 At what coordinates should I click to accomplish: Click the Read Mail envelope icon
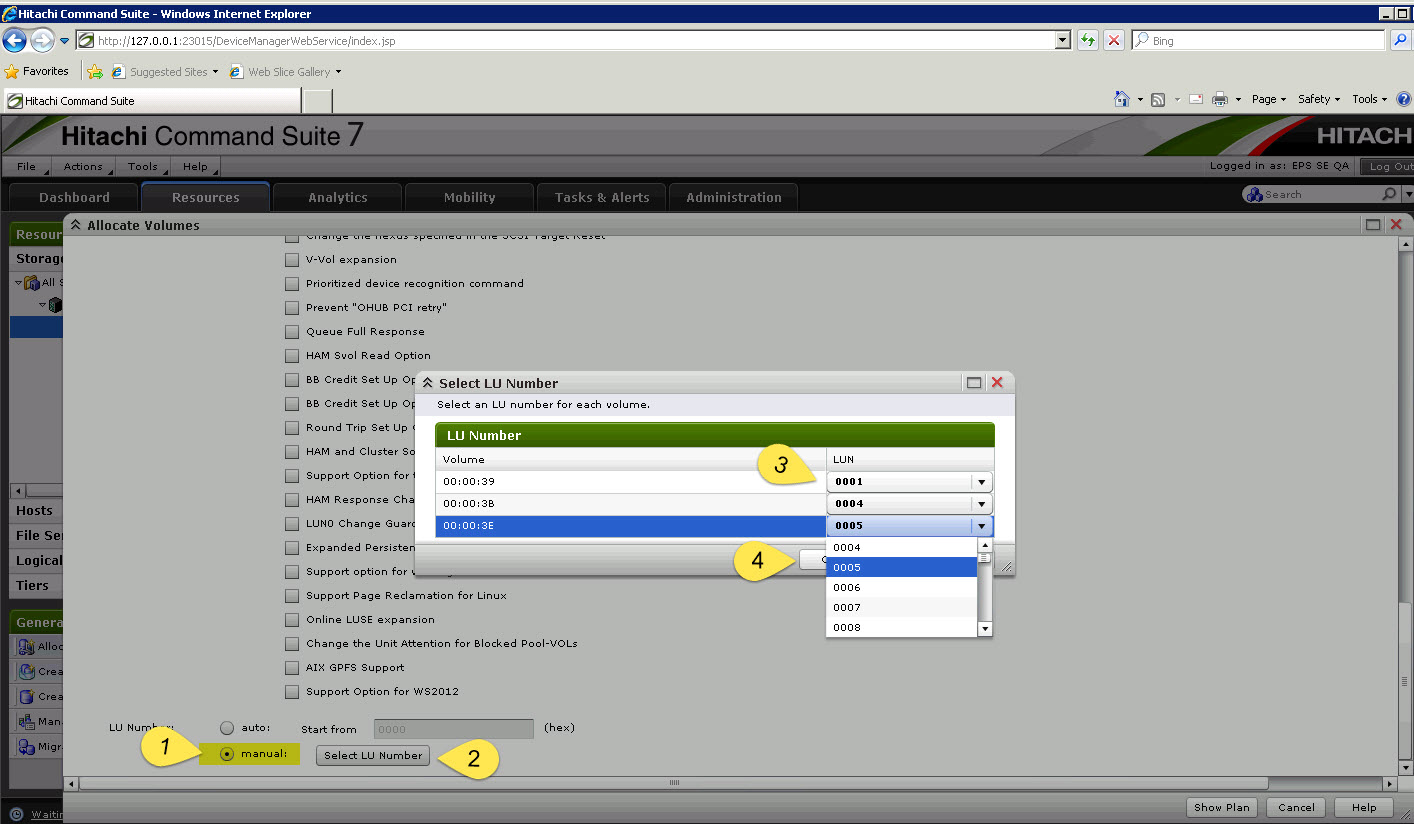[1195, 99]
